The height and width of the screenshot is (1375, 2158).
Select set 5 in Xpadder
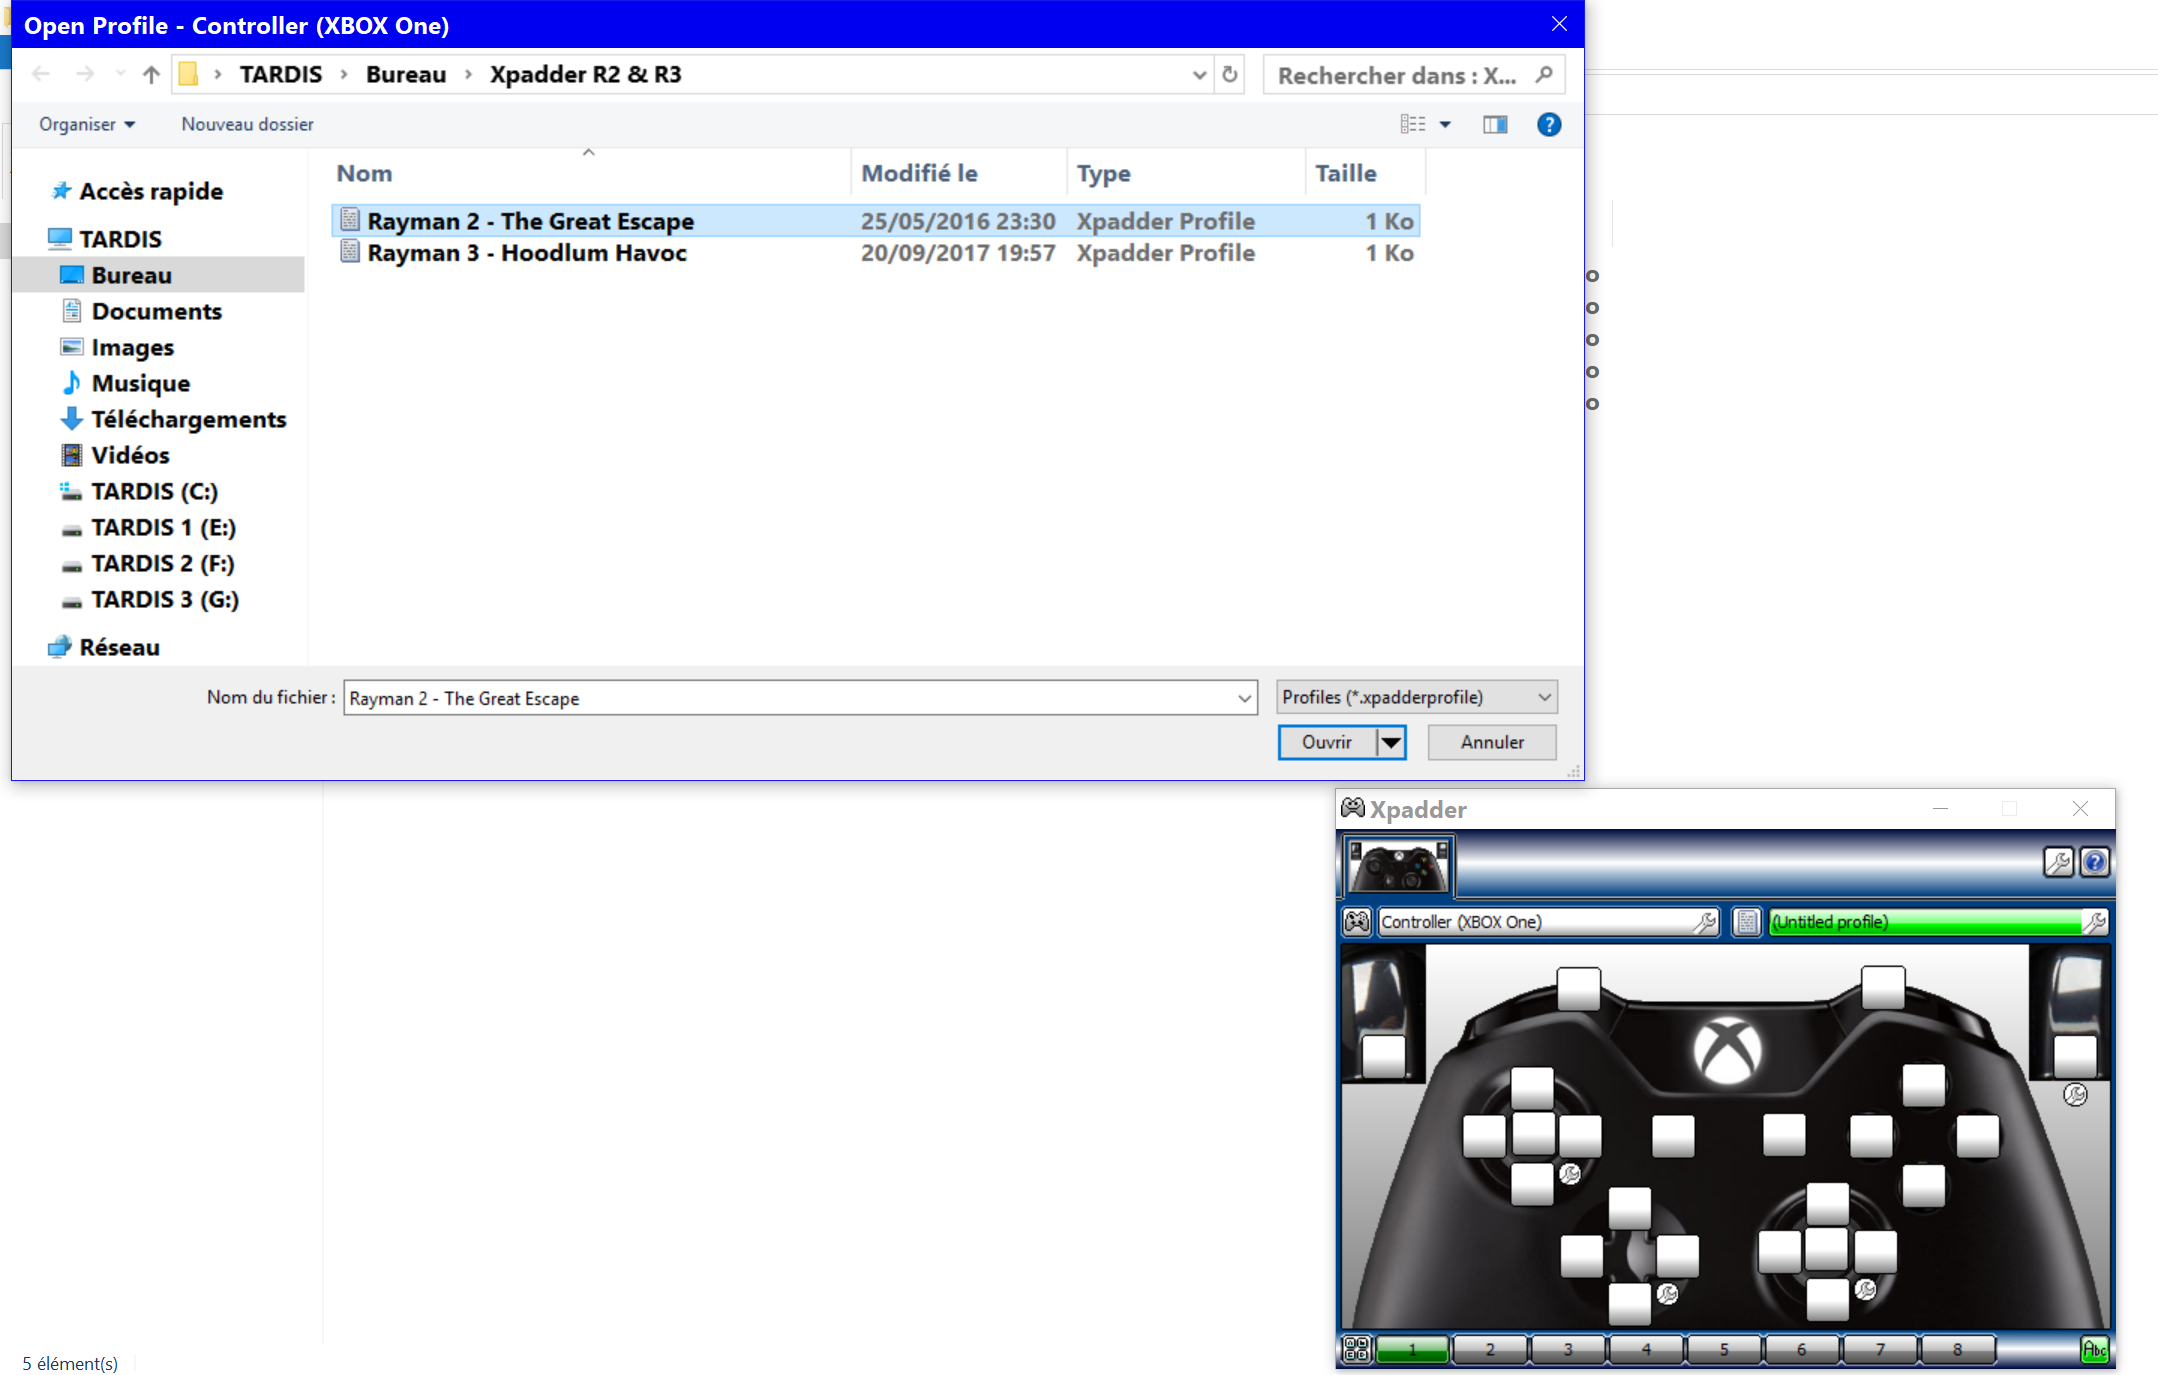click(1724, 1350)
